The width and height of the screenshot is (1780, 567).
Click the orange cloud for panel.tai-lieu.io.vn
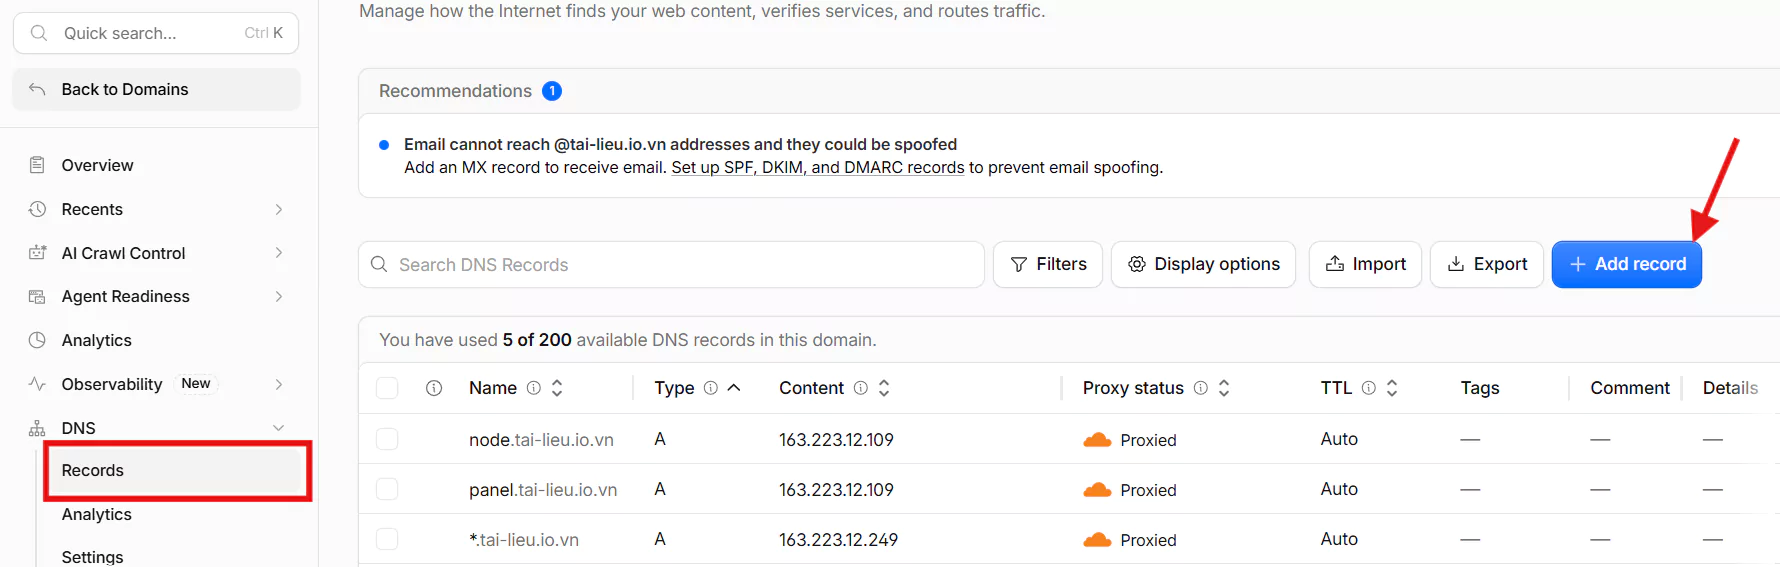click(1097, 490)
